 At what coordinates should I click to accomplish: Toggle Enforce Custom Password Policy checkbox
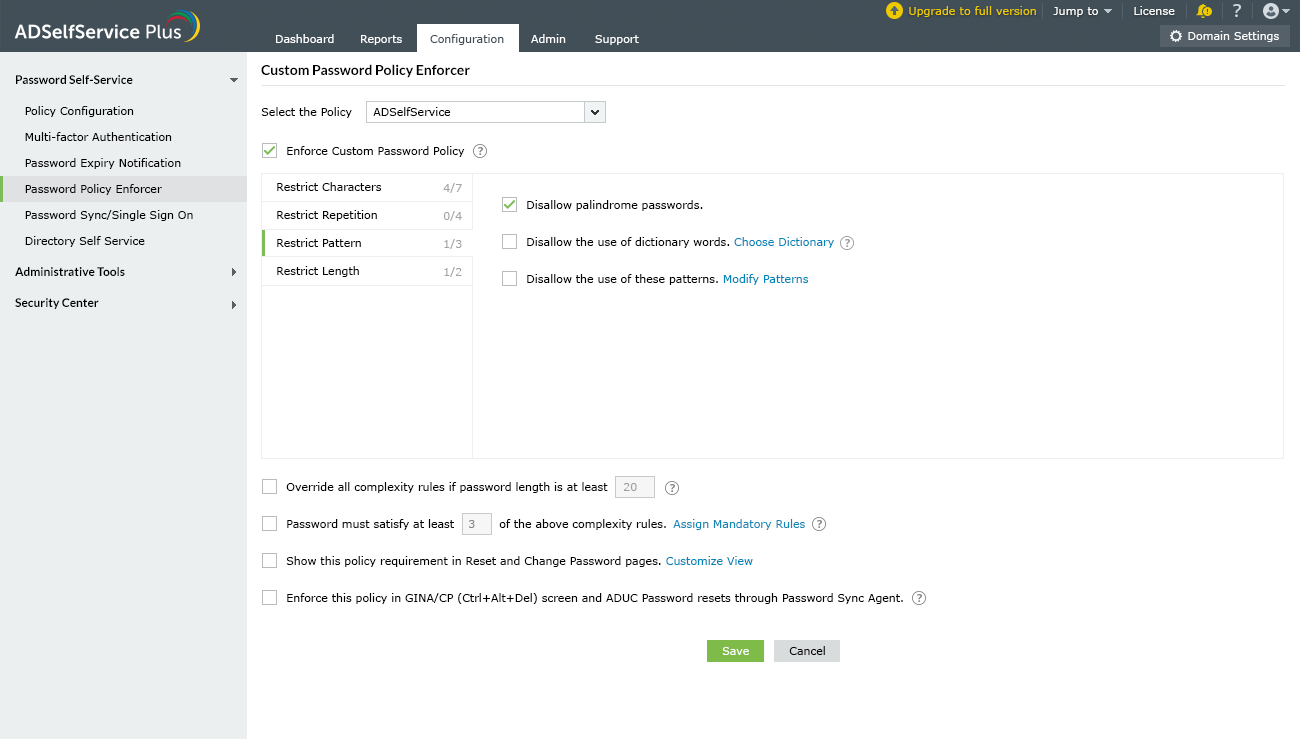(269, 151)
